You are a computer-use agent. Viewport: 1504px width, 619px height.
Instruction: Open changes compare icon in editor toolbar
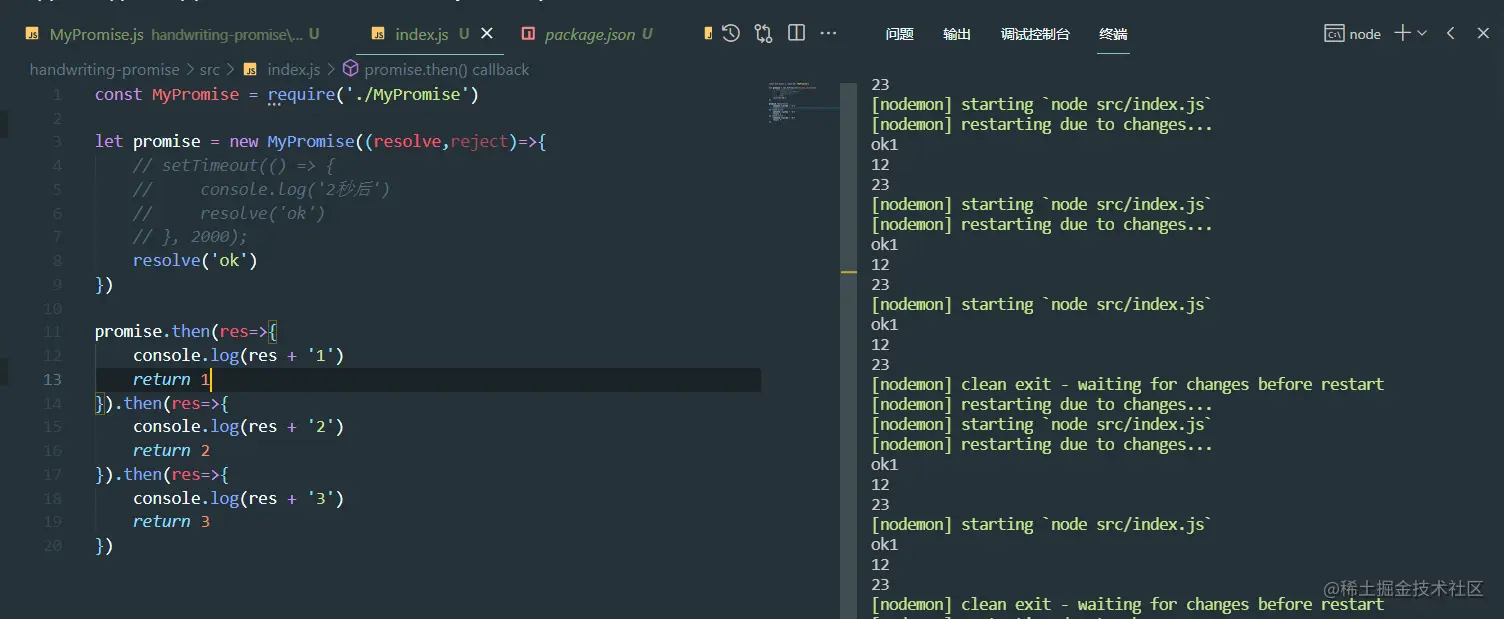764,34
